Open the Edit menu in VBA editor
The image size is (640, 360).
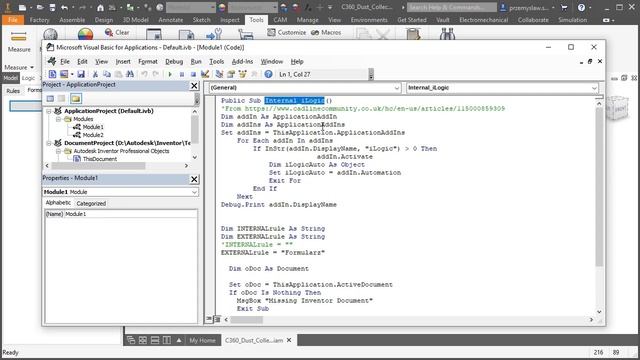(x=82, y=62)
